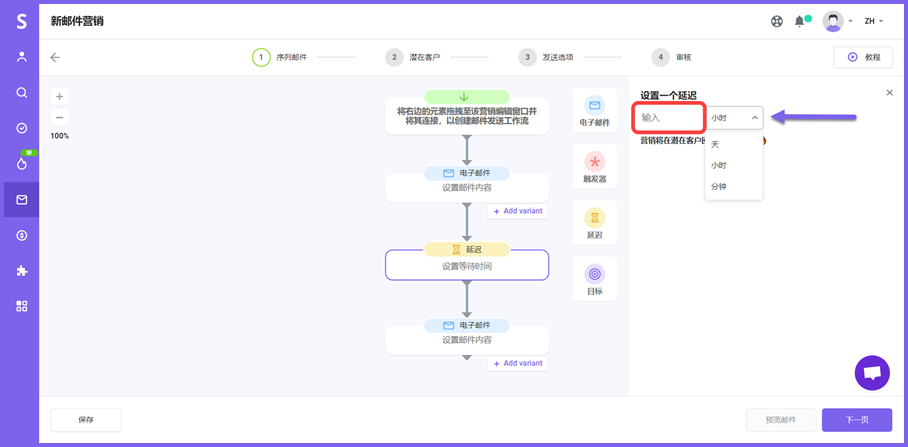Image resolution: width=908 pixels, height=447 pixels.
Task: Zoom in the canvas with plus
Action: coord(60,96)
